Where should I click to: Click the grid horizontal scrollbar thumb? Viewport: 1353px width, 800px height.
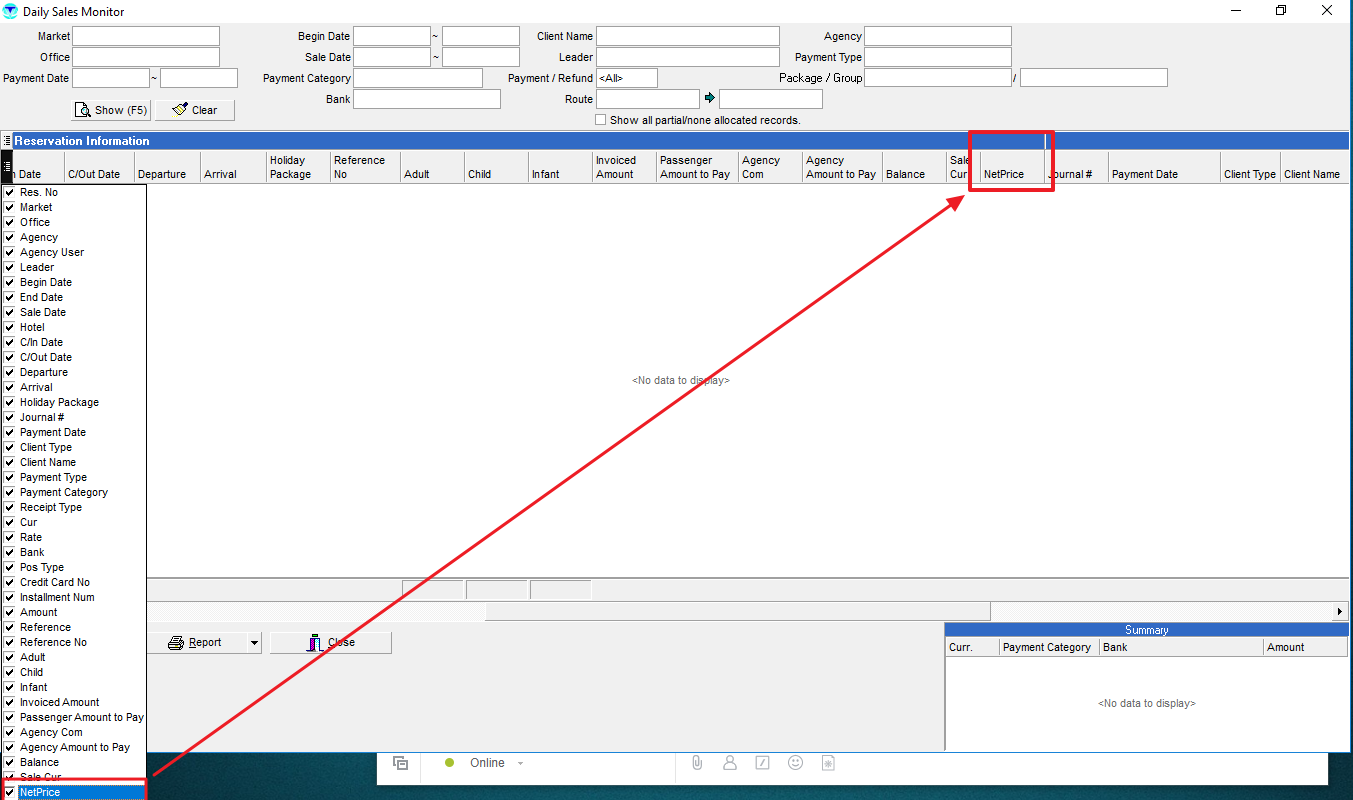click(738, 611)
